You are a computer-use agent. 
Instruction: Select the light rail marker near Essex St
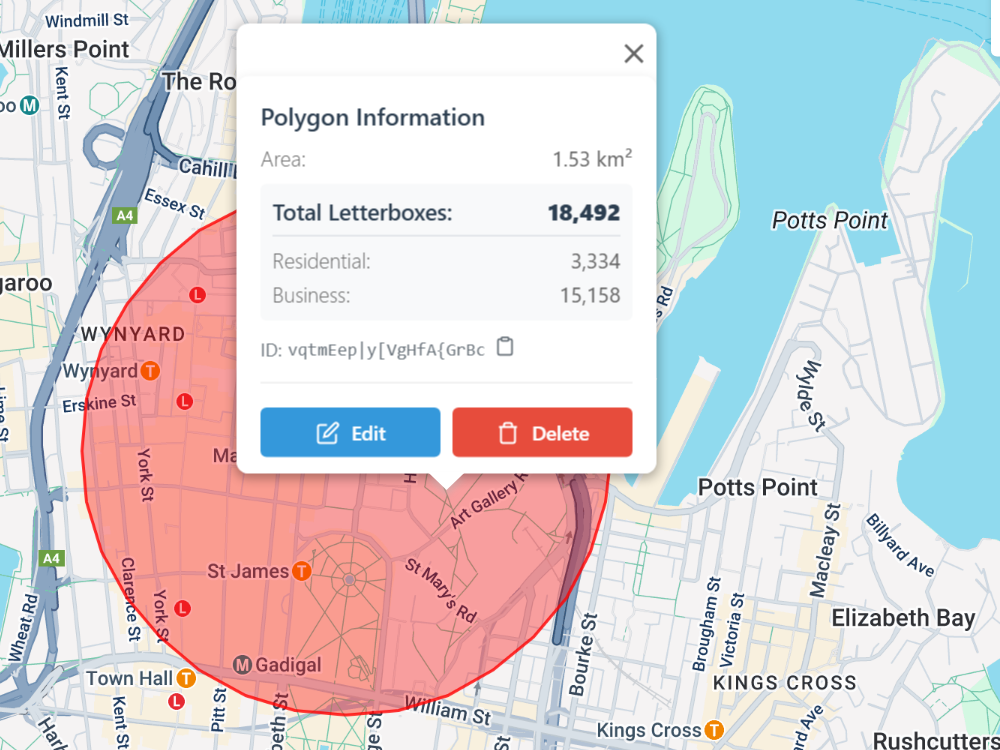pos(197,295)
